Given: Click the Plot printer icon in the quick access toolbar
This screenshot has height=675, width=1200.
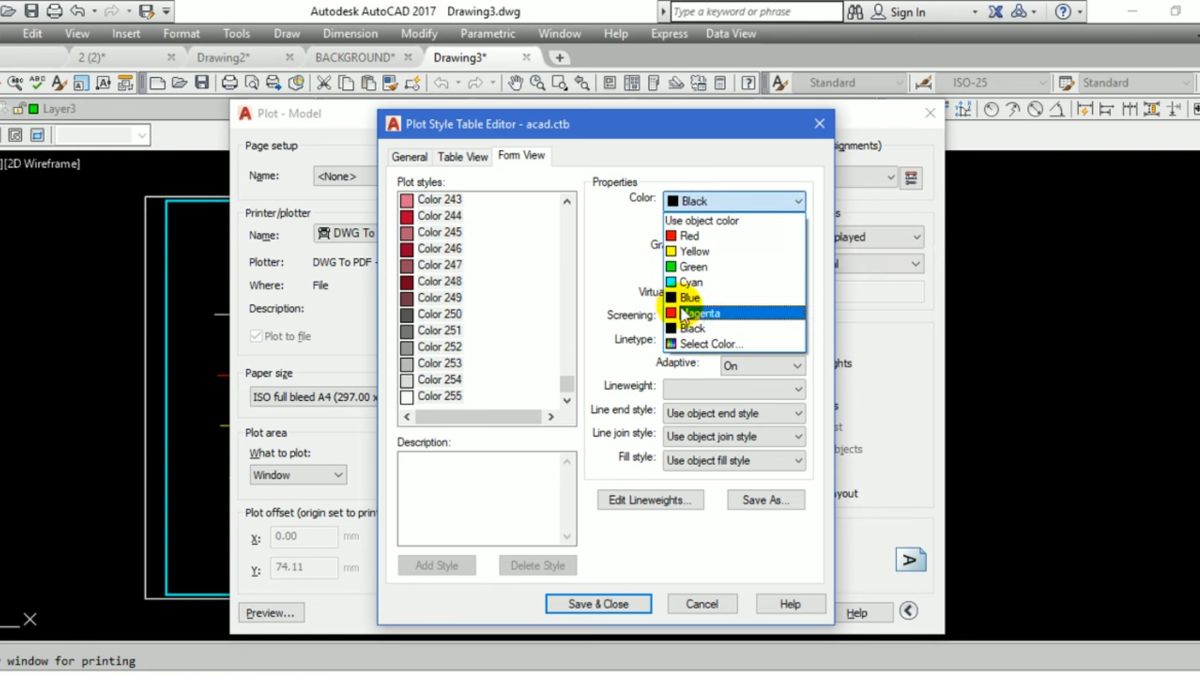Looking at the screenshot, I should click(54, 12).
